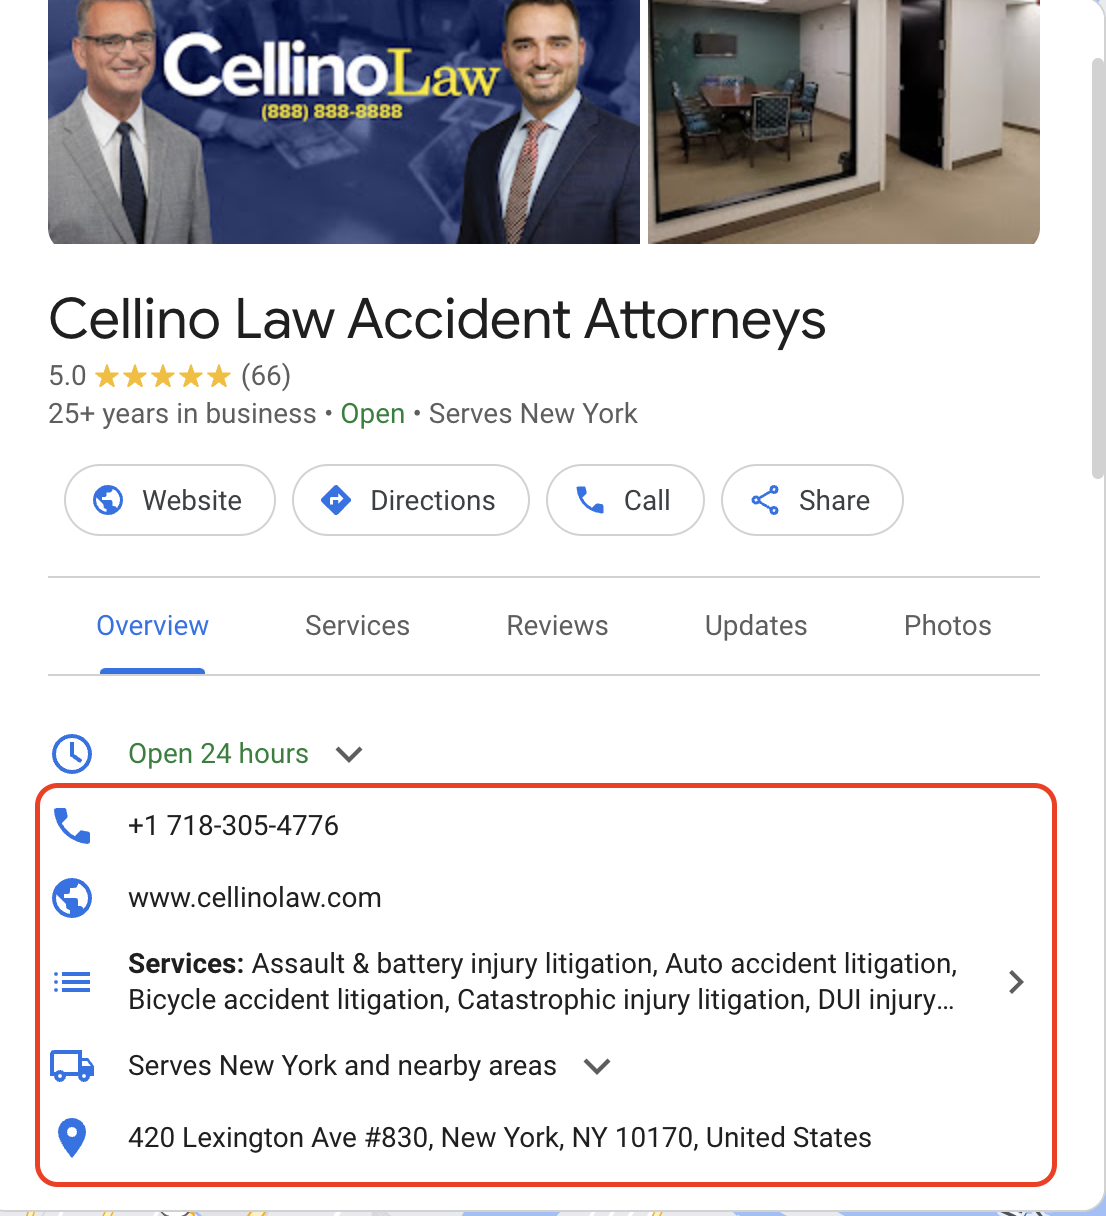Open the 66 reviews count link
This screenshot has height=1216, width=1106.
[x=266, y=376]
